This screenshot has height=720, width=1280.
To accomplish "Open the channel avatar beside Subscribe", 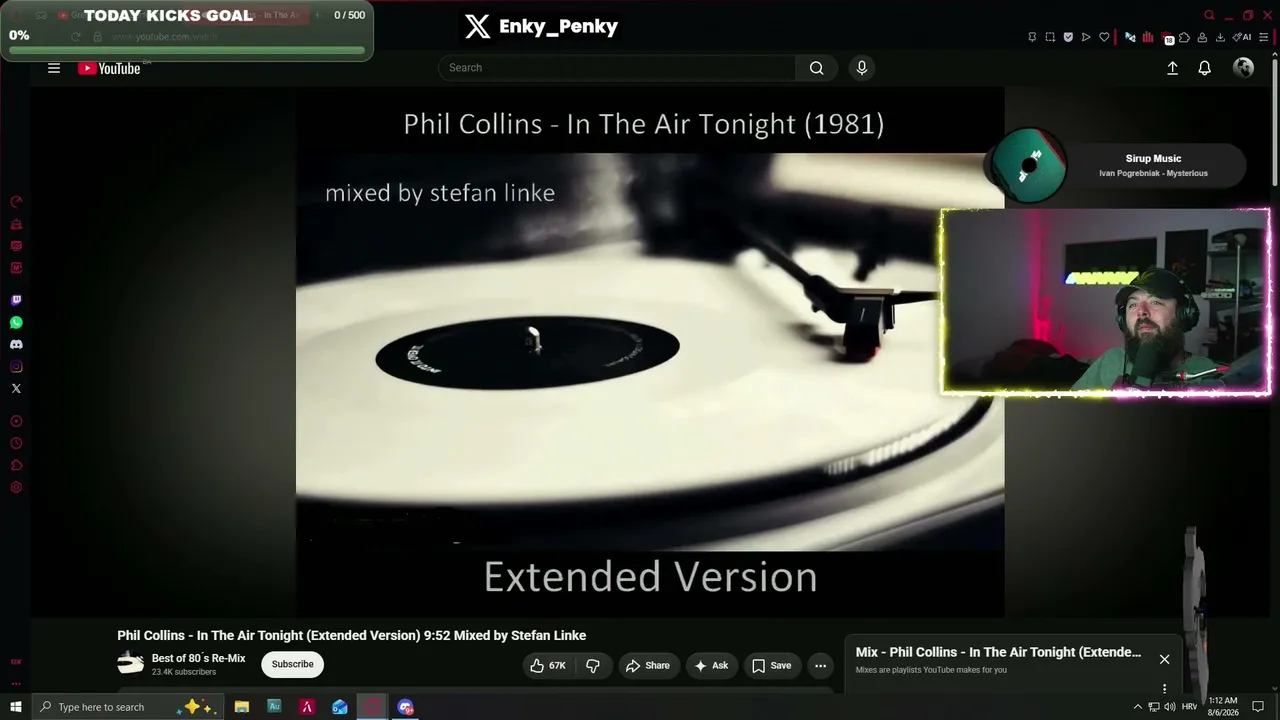I will point(131,664).
